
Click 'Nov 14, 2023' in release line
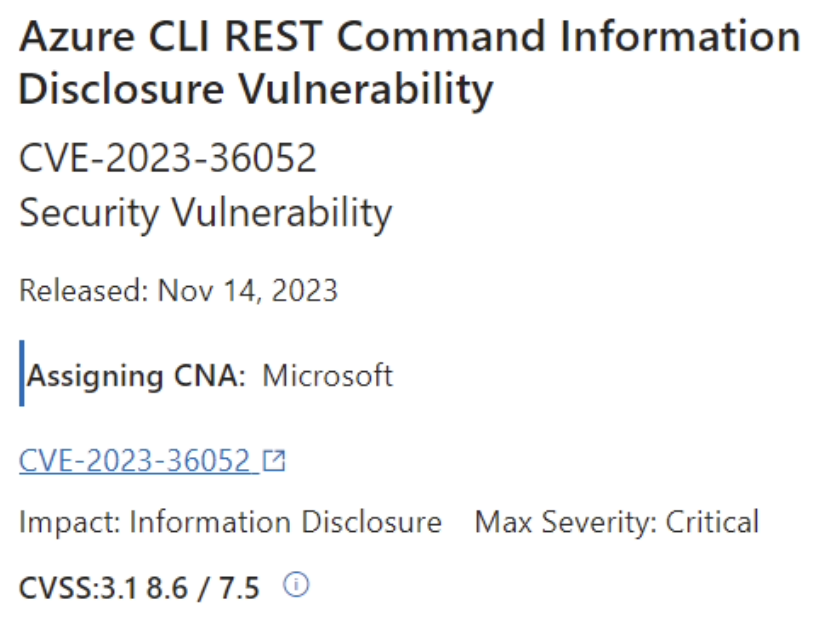[x=248, y=291]
